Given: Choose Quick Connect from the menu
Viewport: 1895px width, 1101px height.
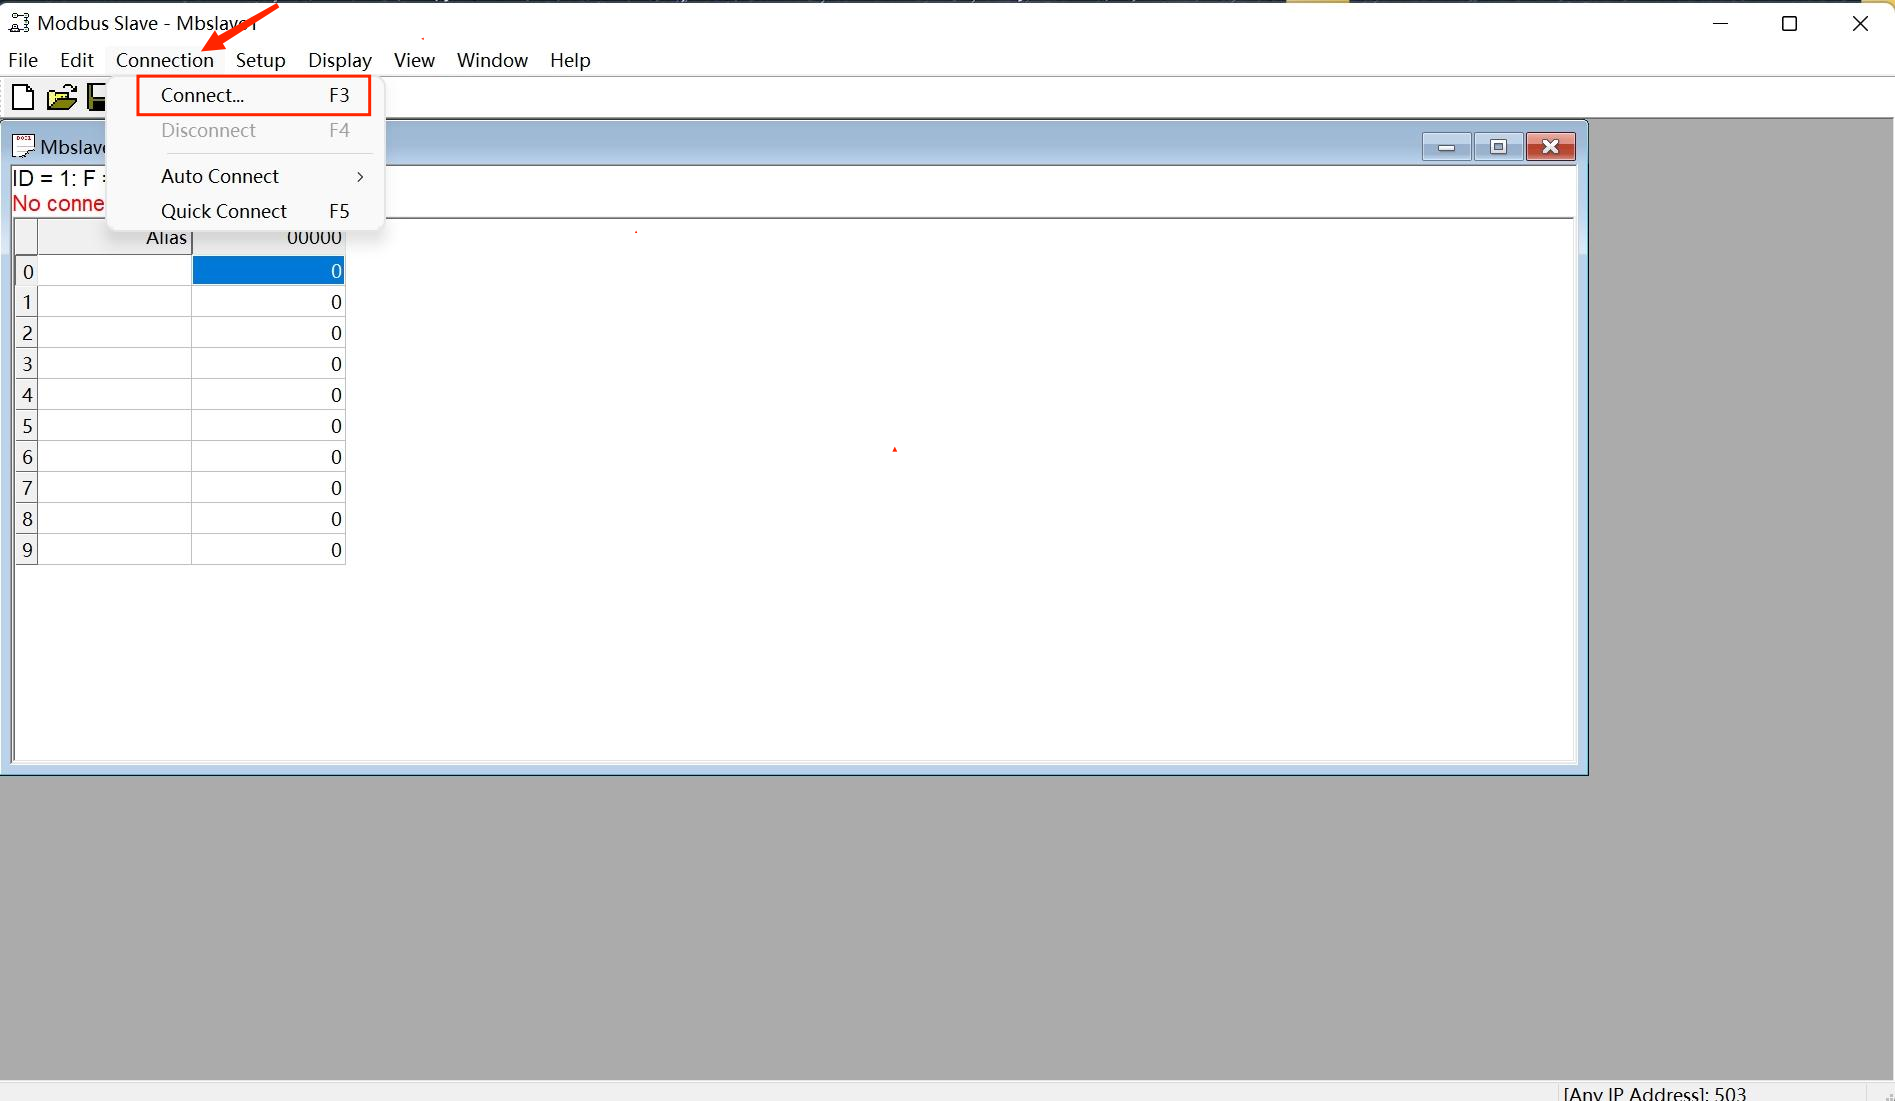Looking at the screenshot, I should 254,211.
